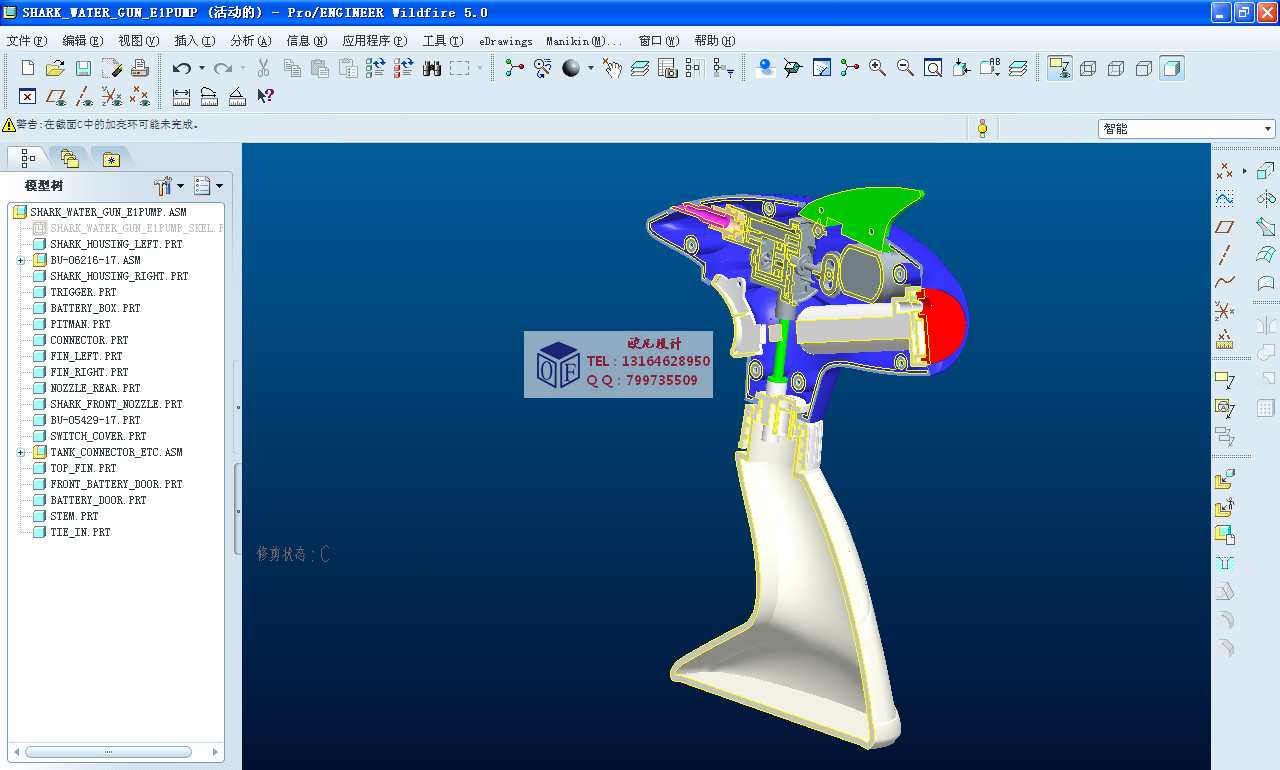Open the 视图(V) menu
Viewport: 1280px width, 770px height.
[138, 41]
